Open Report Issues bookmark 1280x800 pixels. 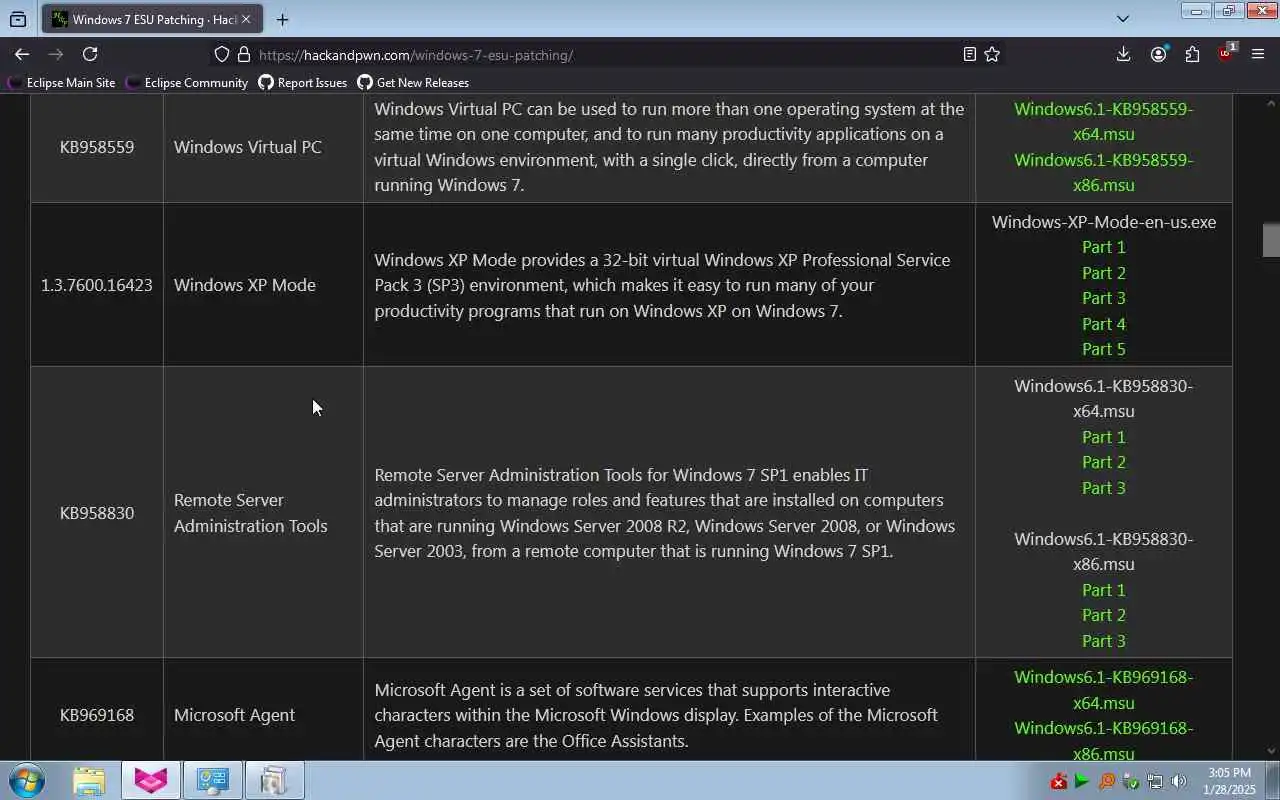click(303, 83)
